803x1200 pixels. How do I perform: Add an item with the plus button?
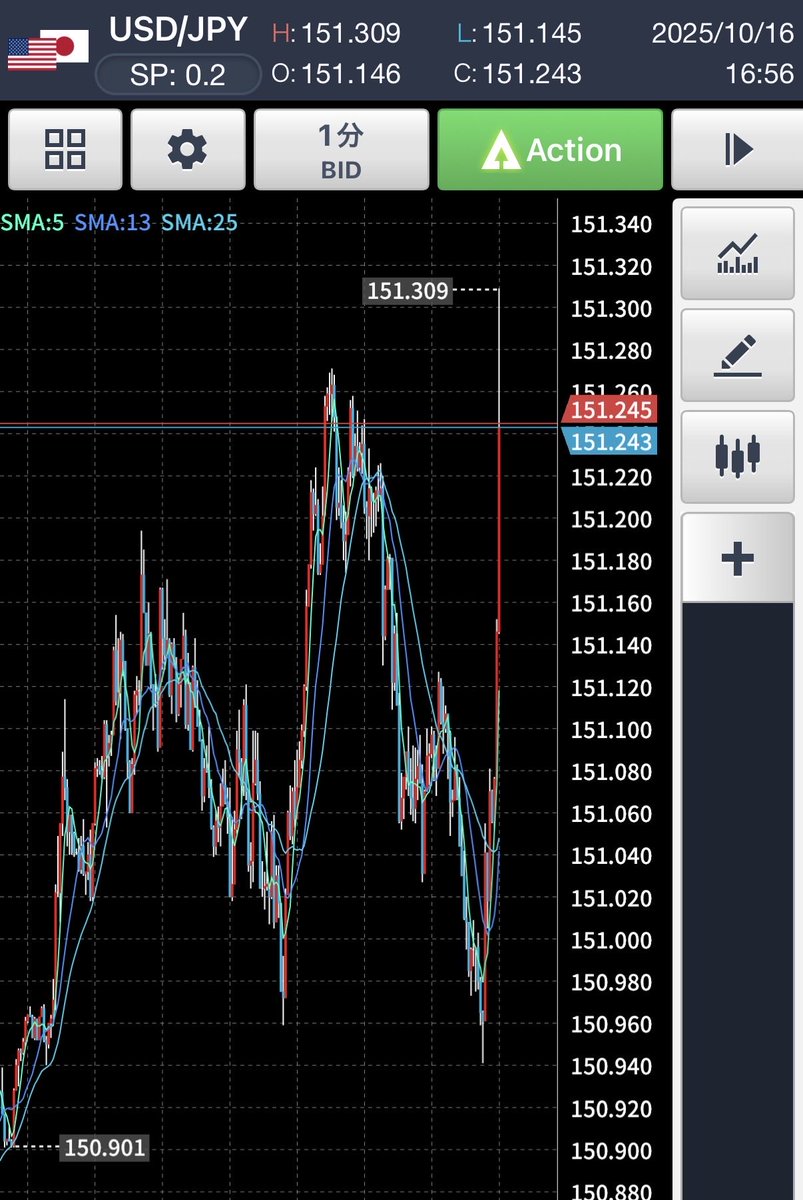738,559
